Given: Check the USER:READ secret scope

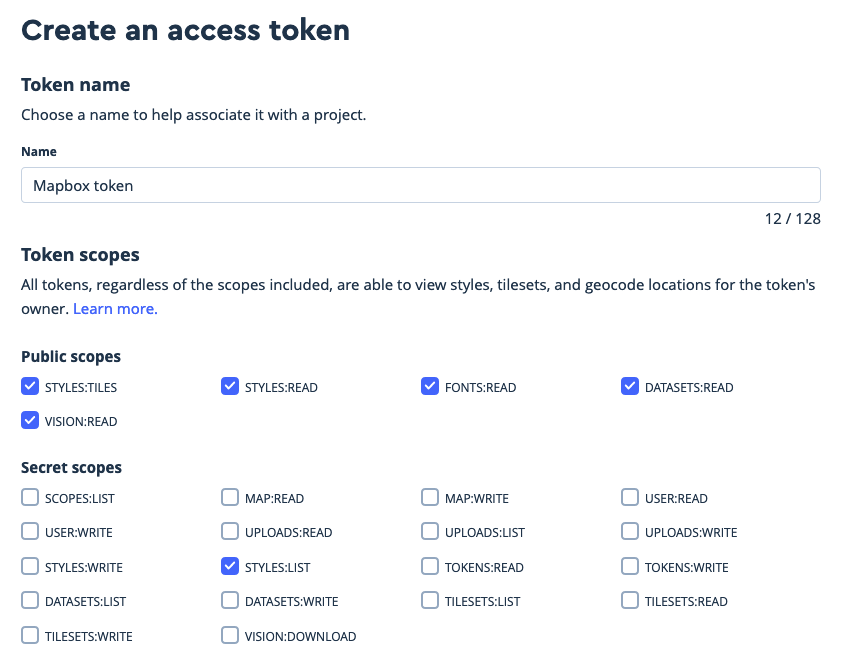Looking at the screenshot, I should (630, 497).
